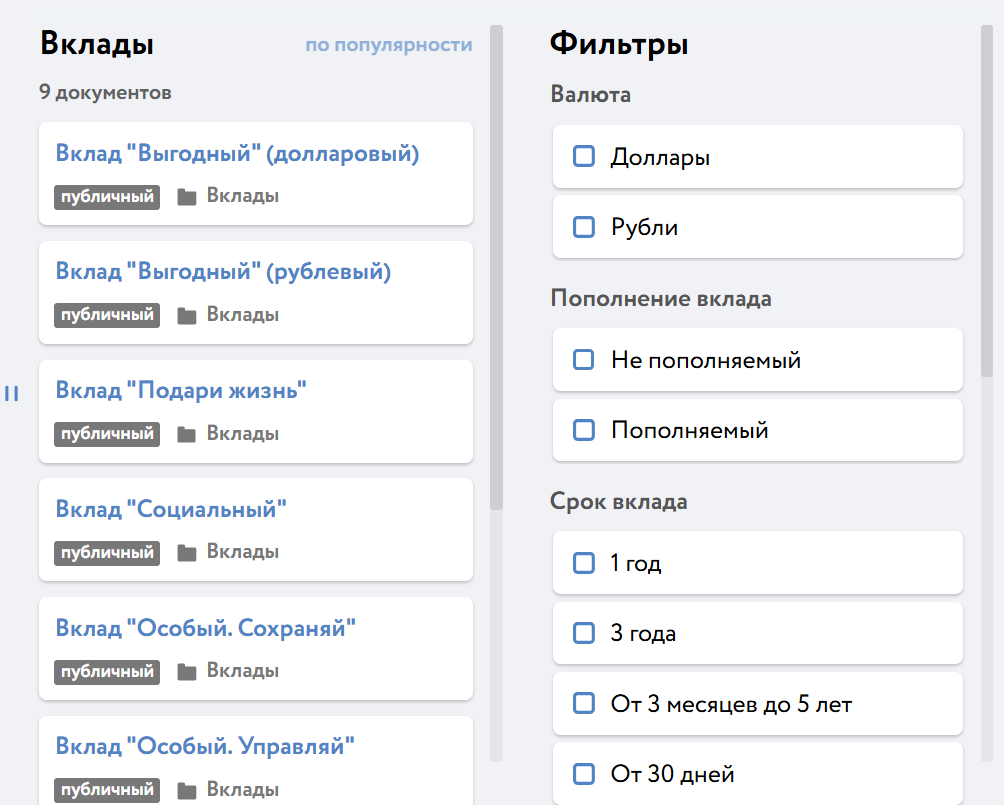Image resolution: width=1004 pixels, height=805 pixels.
Task: Click folder icon under Вклад "Подари жизнь"
Action: [x=186, y=435]
